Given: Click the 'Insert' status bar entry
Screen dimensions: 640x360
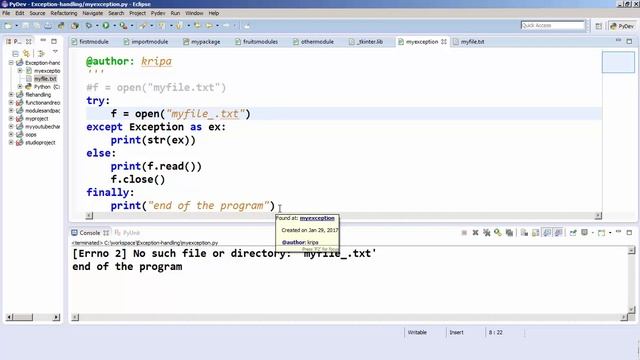Looking at the screenshot, I should (456, 332).
